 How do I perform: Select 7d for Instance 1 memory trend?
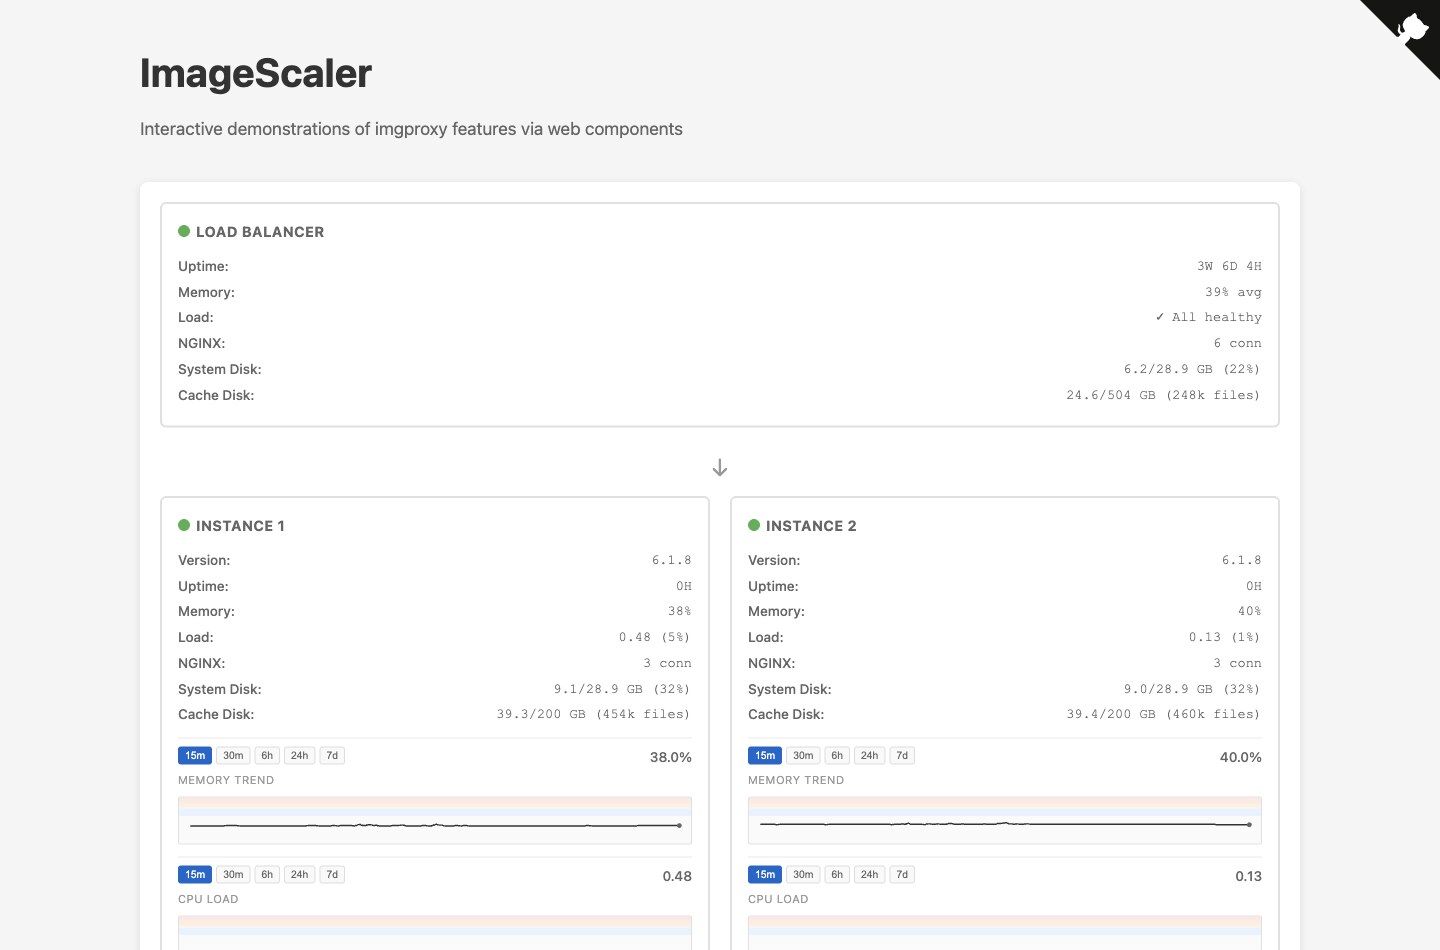pos(332,756)
